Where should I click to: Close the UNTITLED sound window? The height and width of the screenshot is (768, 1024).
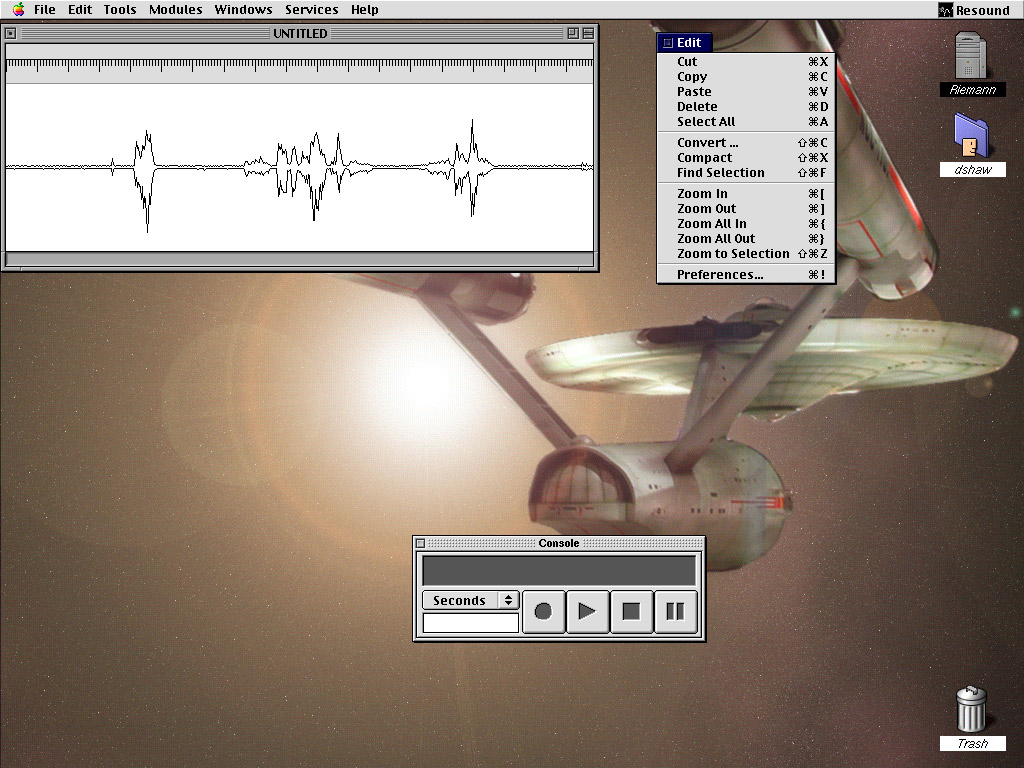point(10,33)
